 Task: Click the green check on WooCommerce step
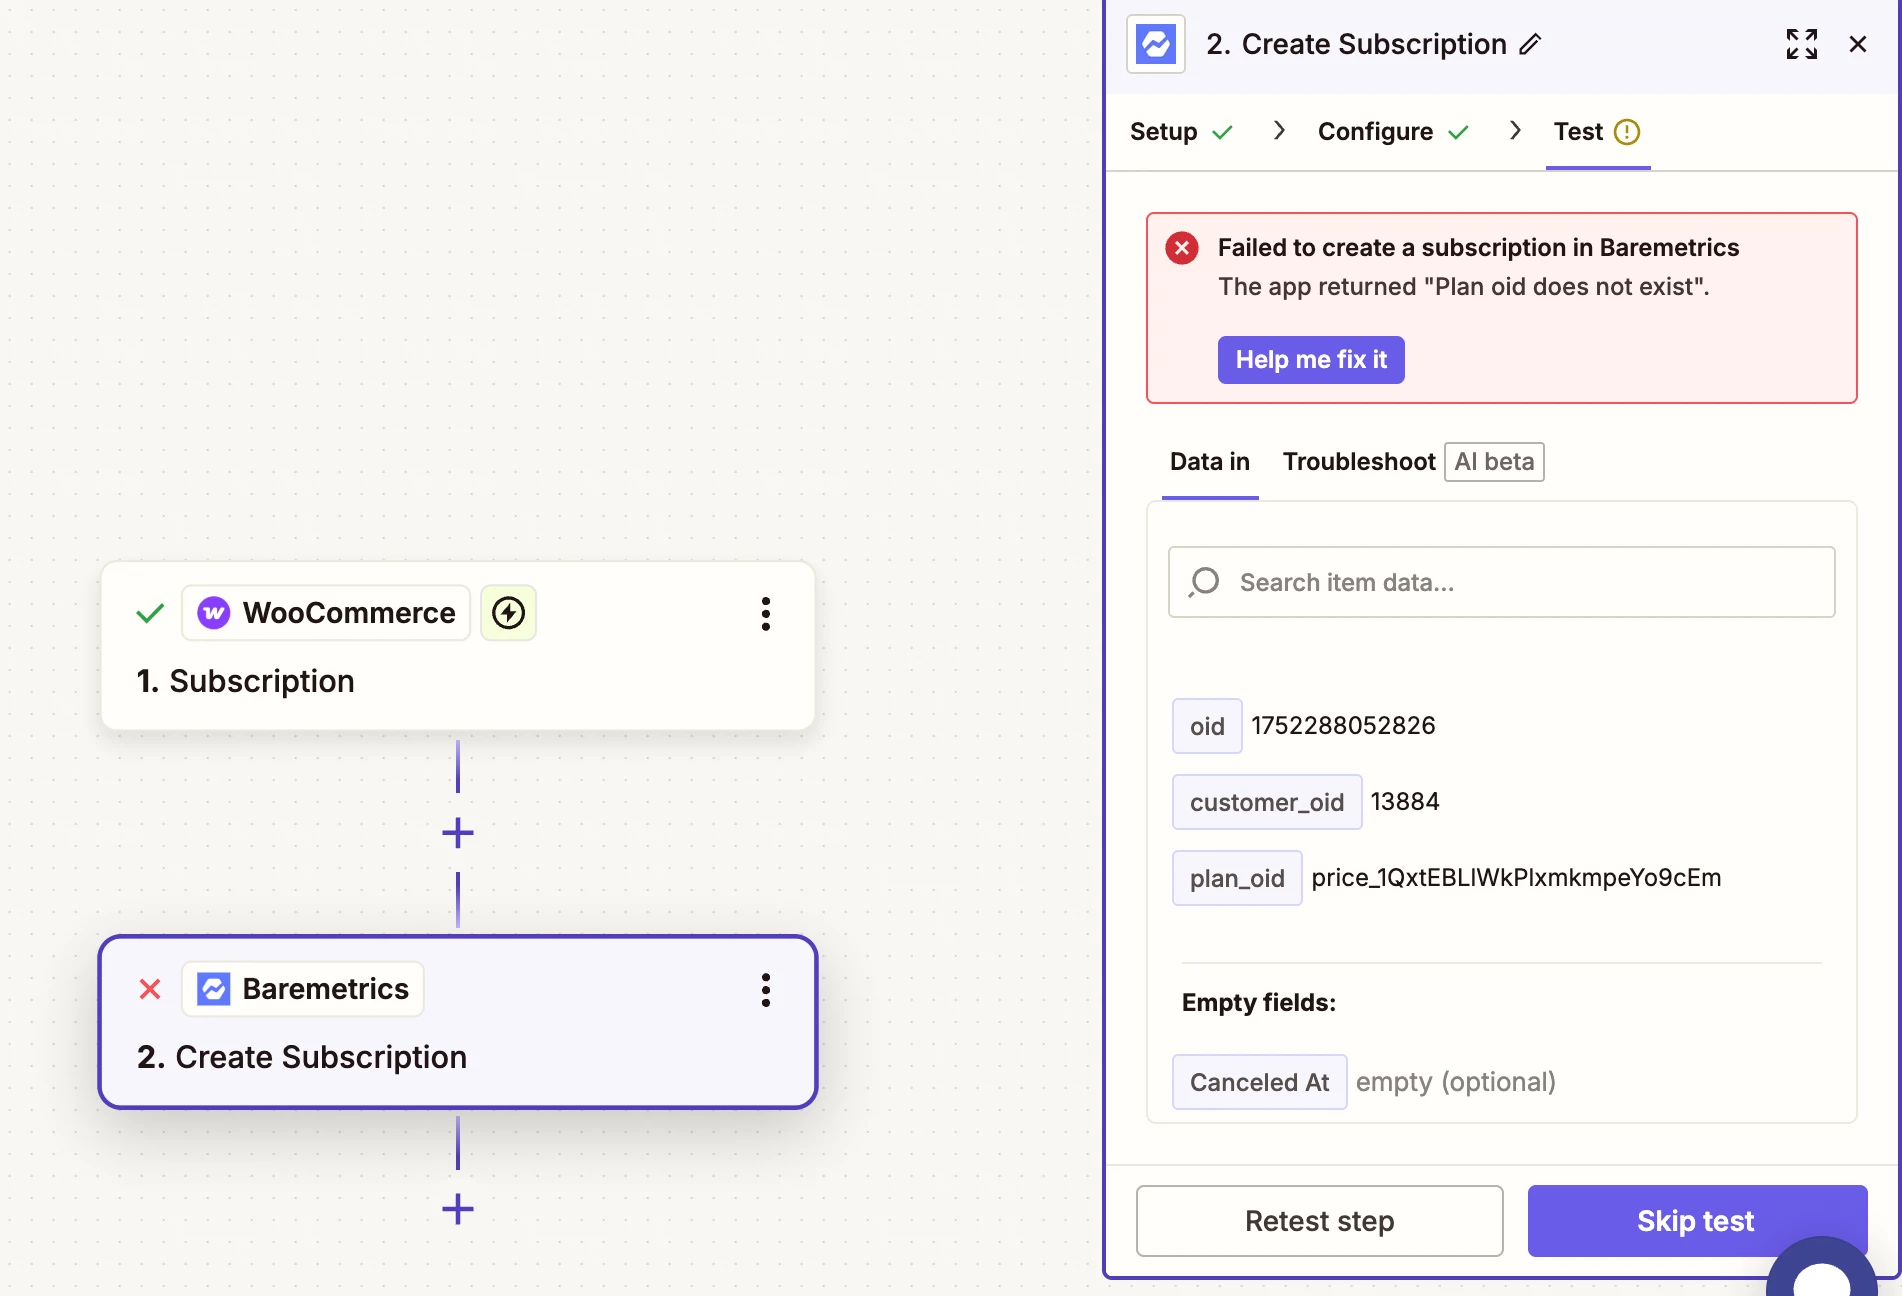click(x=150, y=613)
